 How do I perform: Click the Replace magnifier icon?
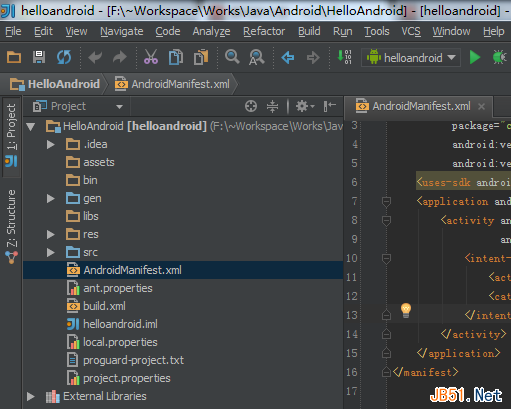point(256,57)
